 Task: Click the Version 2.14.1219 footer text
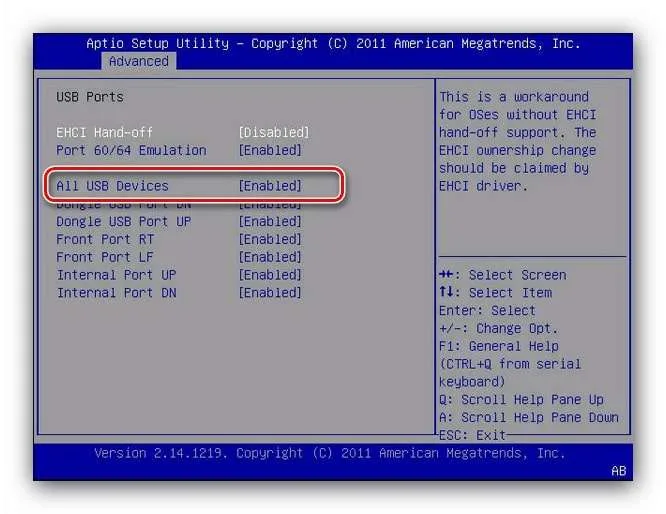coord(330,453)
